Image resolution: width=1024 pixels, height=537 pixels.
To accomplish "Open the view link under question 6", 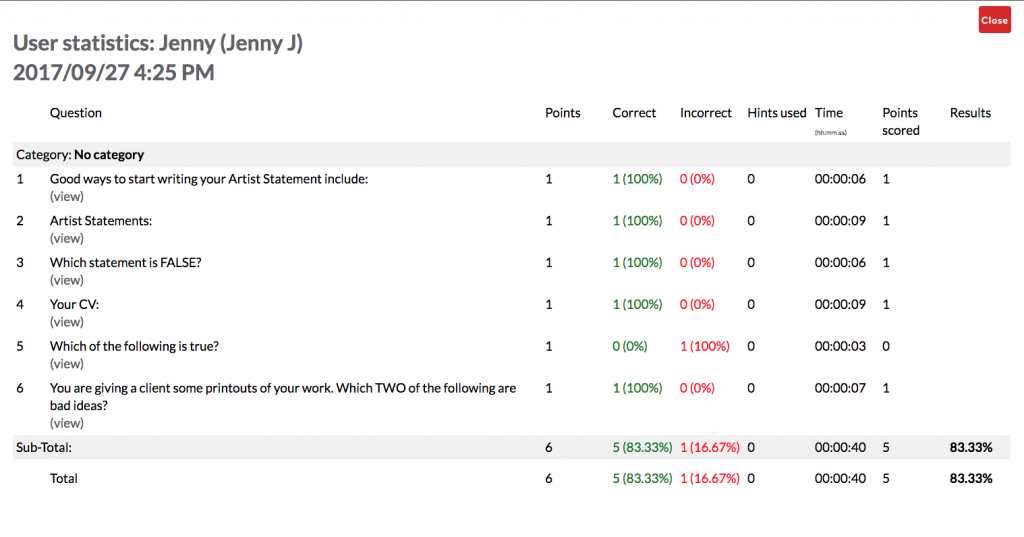I will click(x=67, y=423).
